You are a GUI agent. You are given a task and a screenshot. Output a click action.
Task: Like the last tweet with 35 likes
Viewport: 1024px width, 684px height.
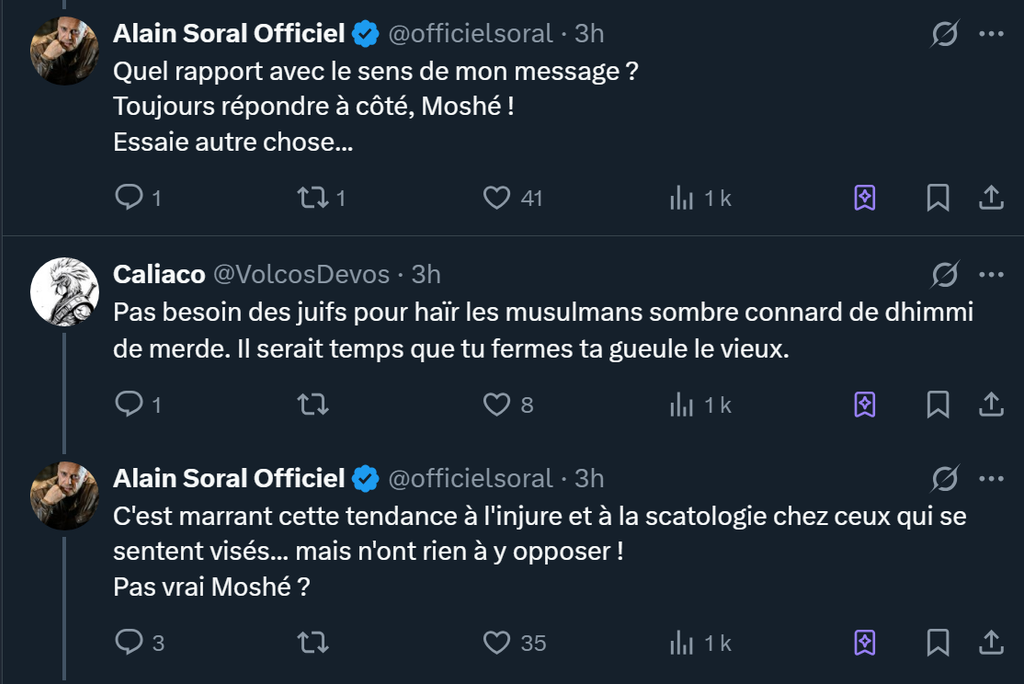(x=497, y=642)
